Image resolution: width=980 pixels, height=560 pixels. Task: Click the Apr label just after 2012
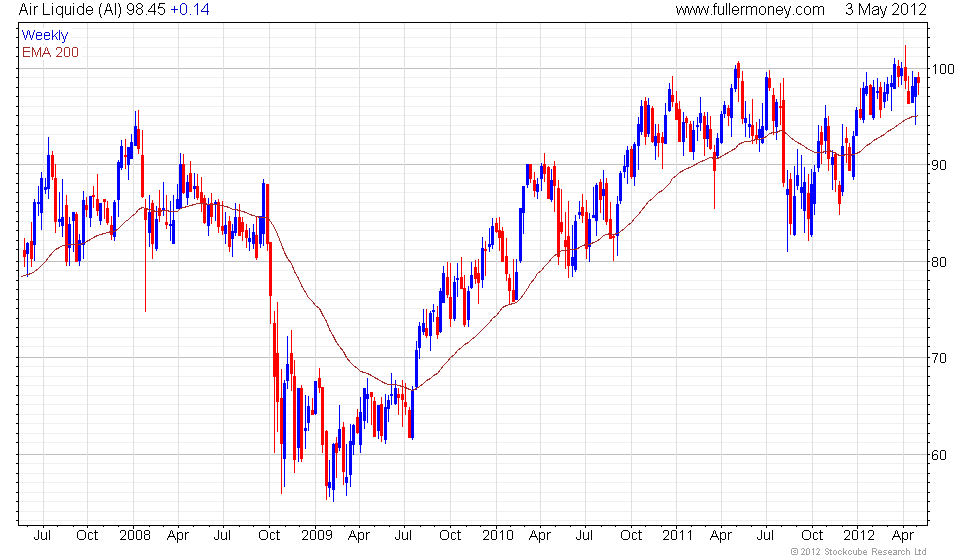(902, 536)
